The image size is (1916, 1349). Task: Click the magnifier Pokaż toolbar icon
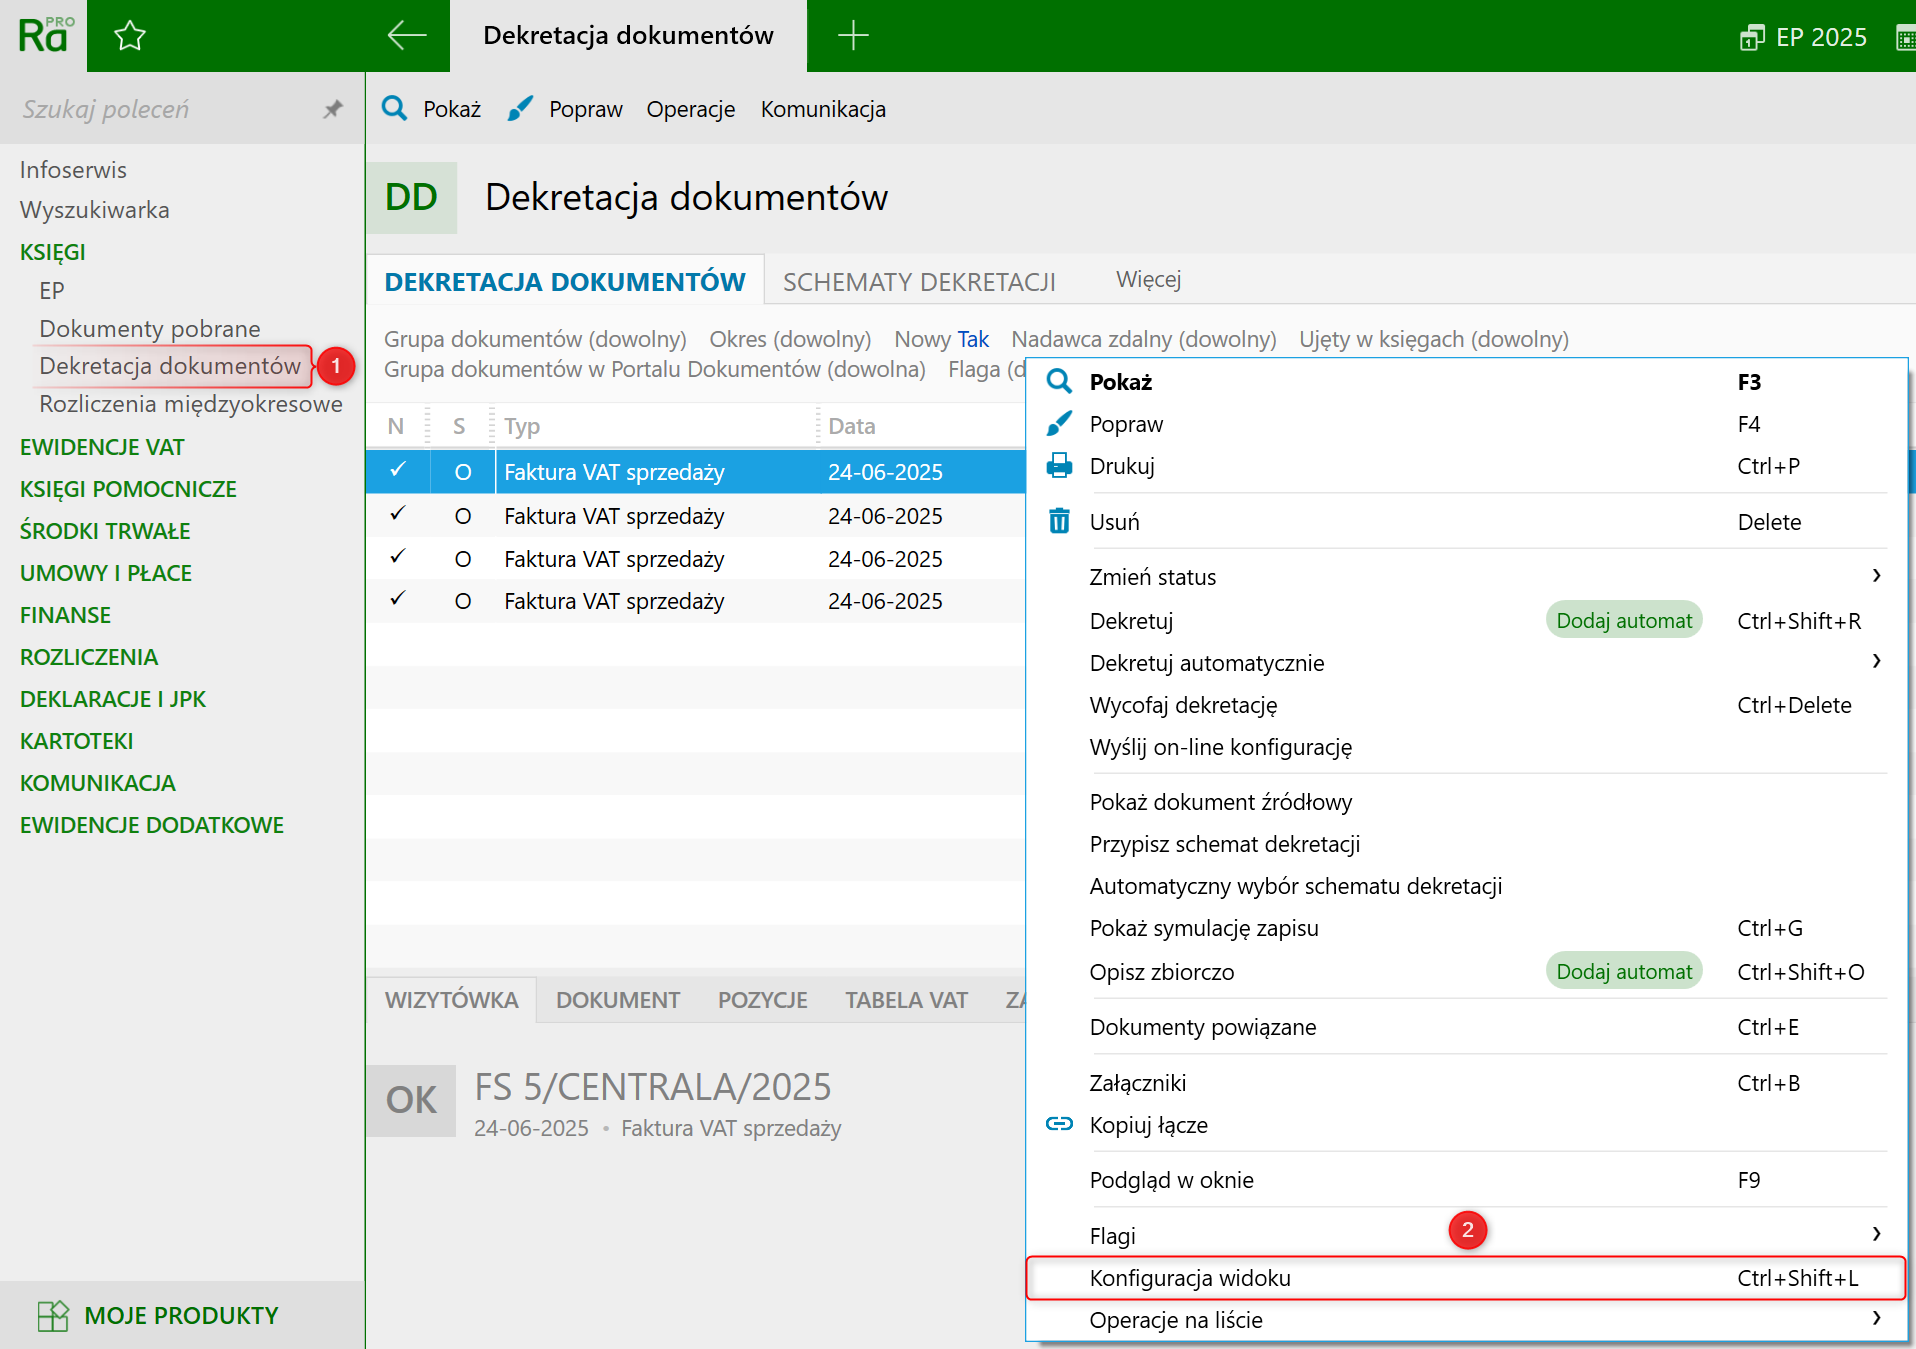[395, 109]
